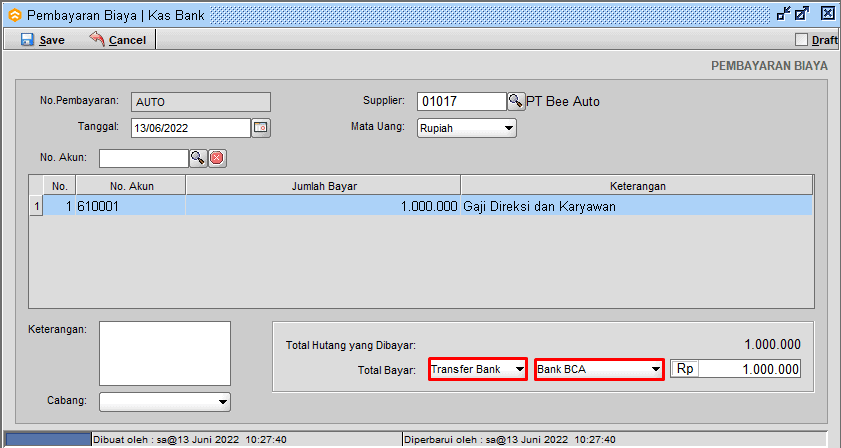841x448 pixels.
Task: Click the window restore (inward arrows) icon
Action: pos(784,13)
